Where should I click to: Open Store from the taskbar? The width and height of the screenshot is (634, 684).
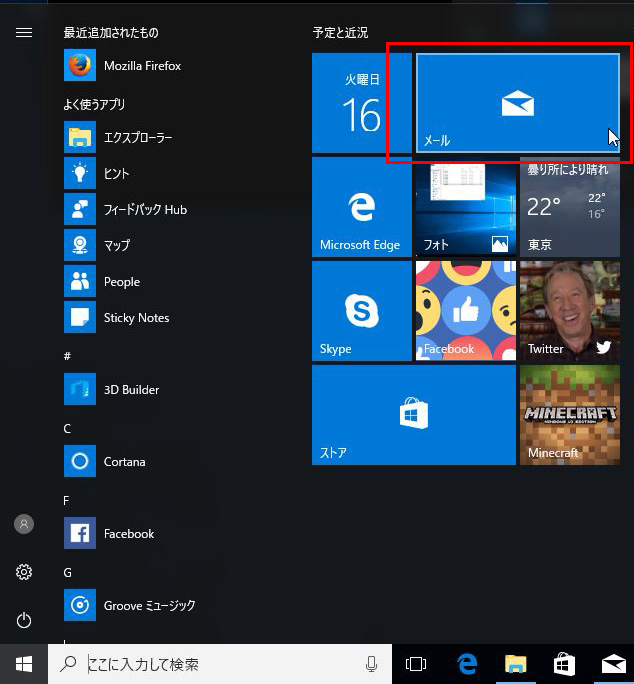pyautogui.click(x=564, y=664)
